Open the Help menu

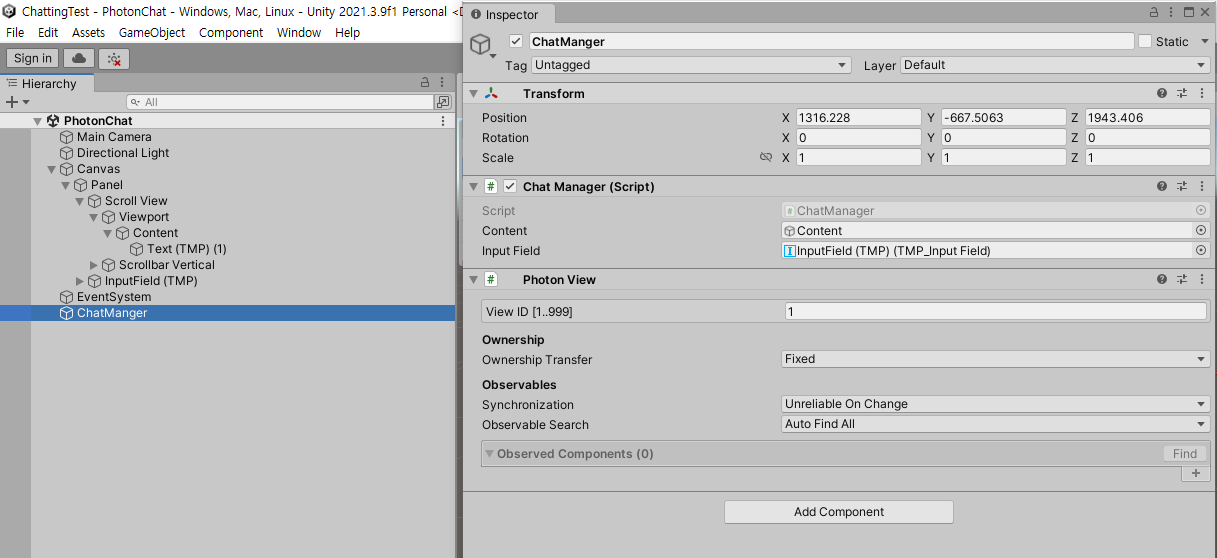pos(348,33)
